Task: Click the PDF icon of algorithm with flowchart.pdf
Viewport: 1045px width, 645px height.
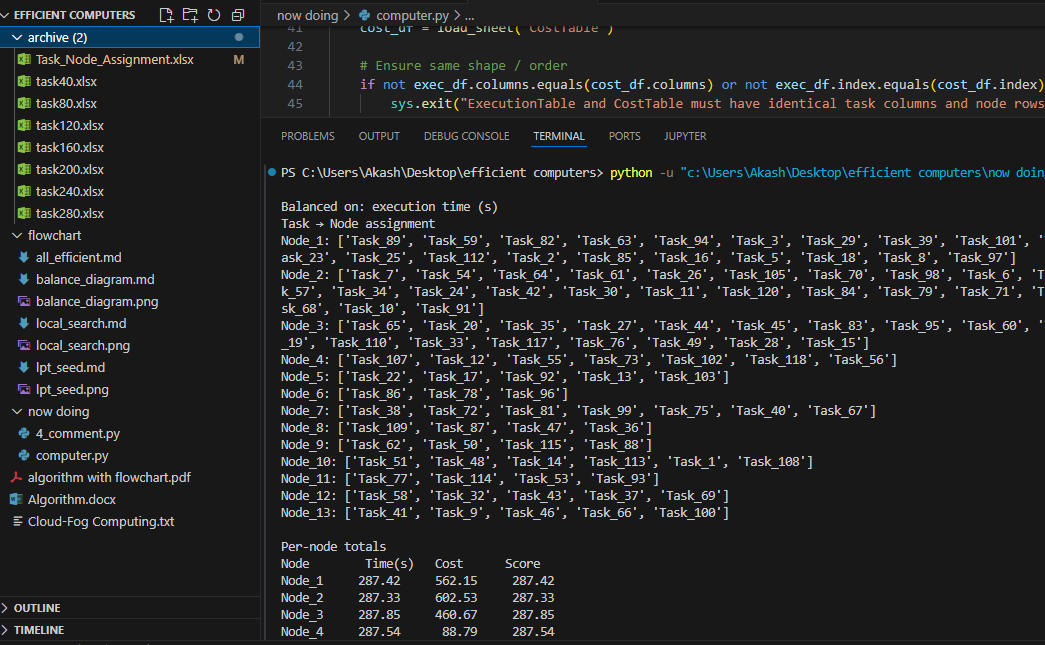Action: [17, 478]
